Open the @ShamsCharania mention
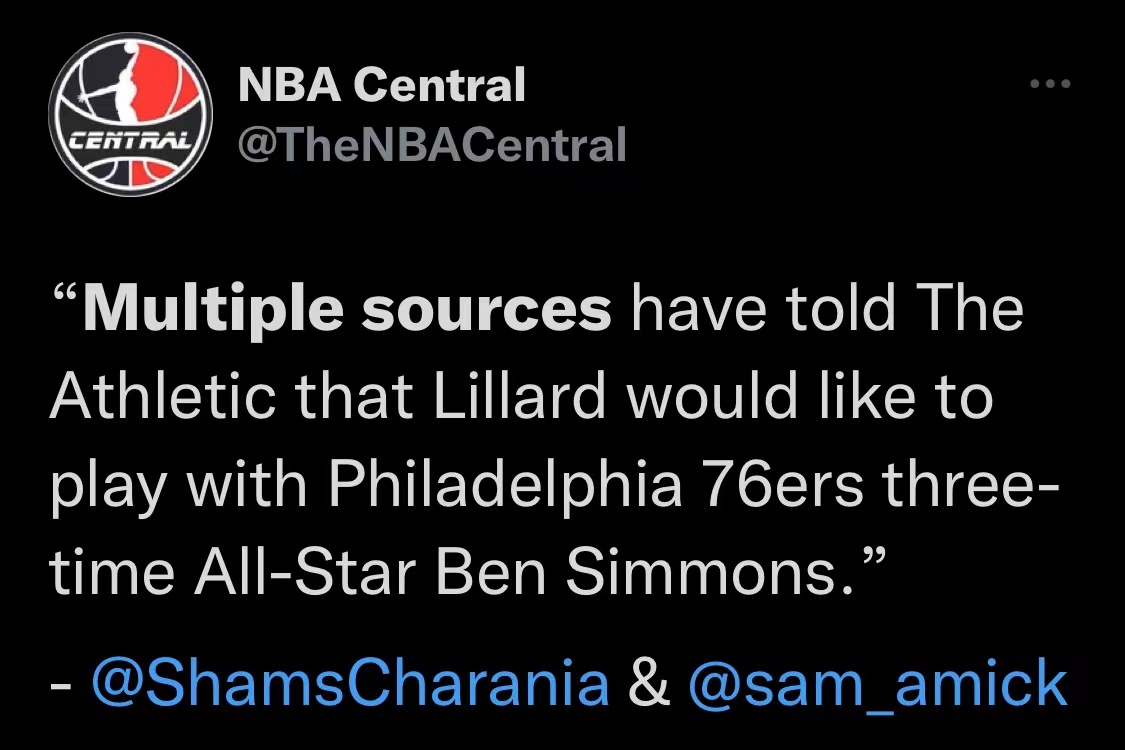The image size is (1125, 750). click(x=350, y=683)
